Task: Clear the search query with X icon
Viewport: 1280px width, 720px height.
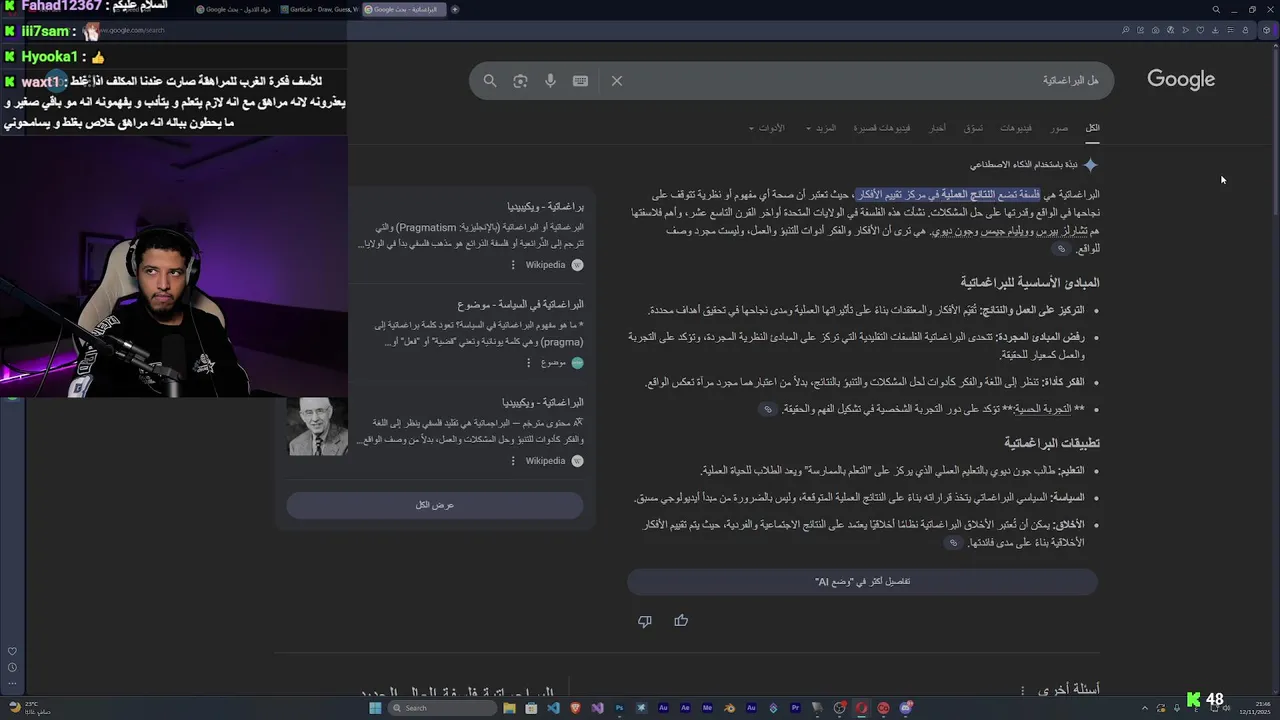Action: (x=617, y=81)
